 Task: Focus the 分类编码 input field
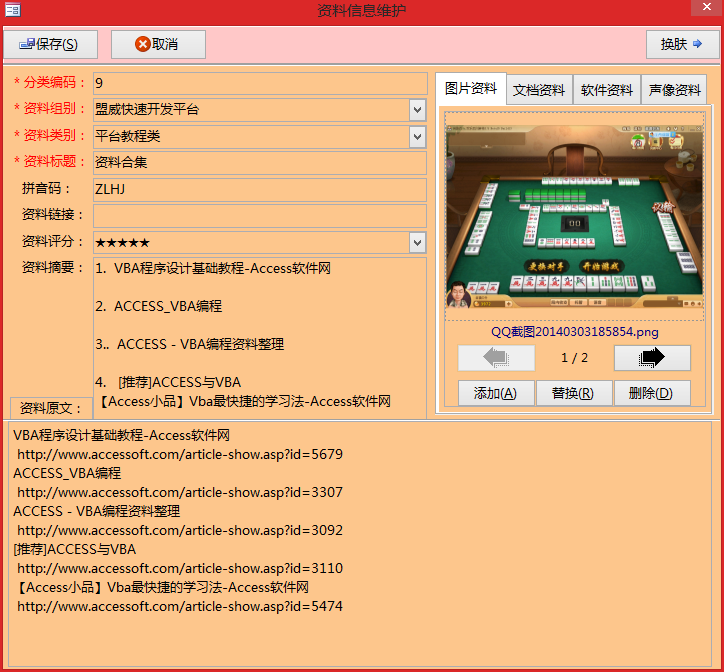260,83
